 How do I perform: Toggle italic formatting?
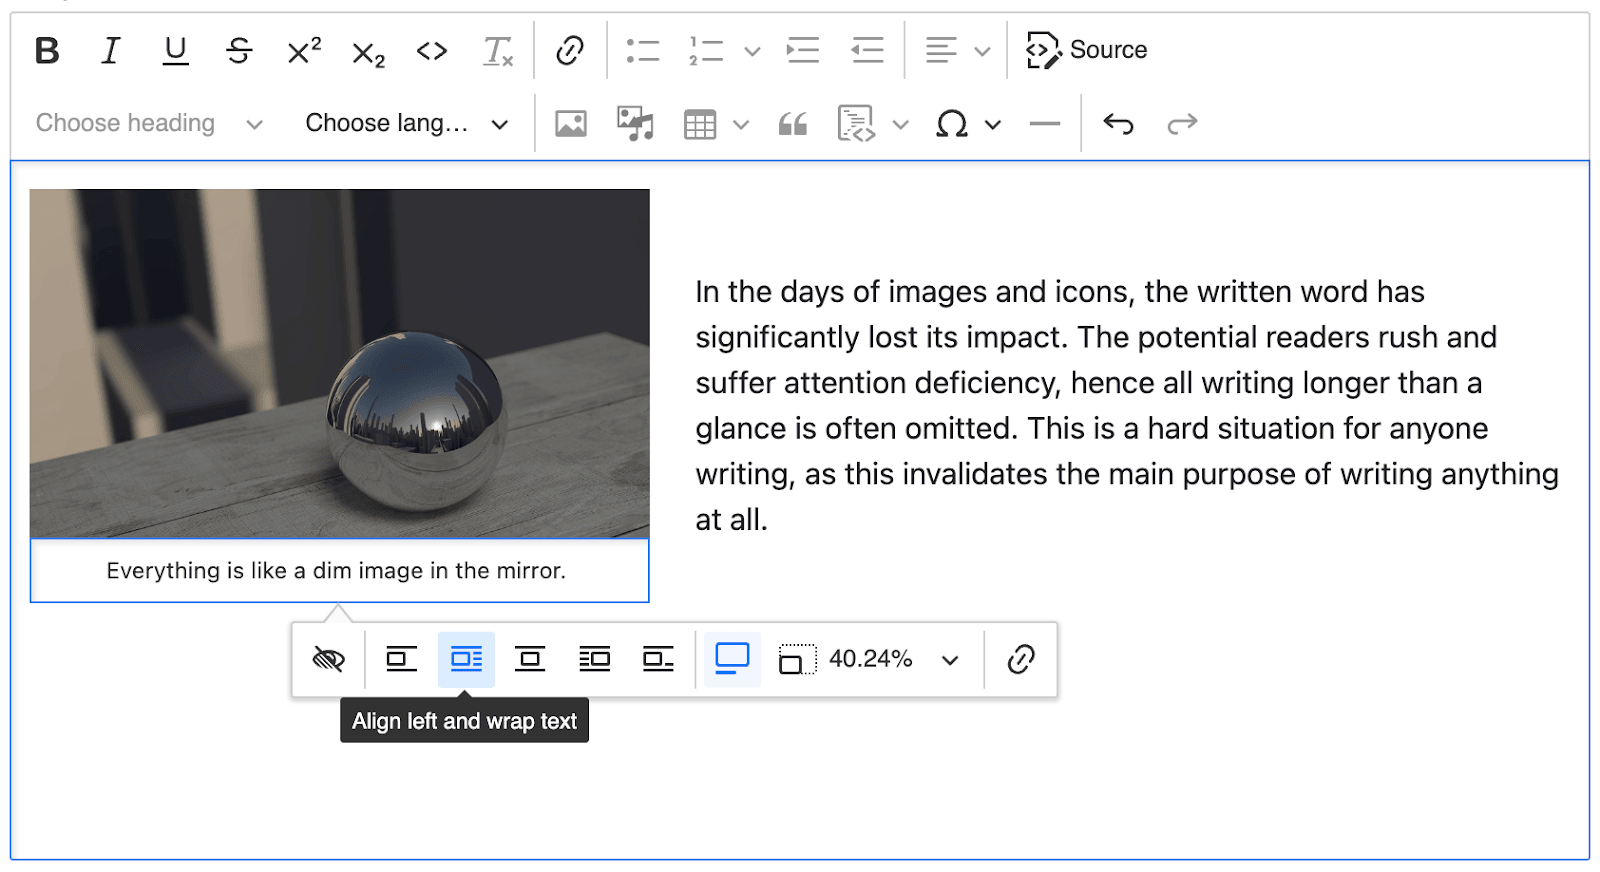tap(111, 50)
